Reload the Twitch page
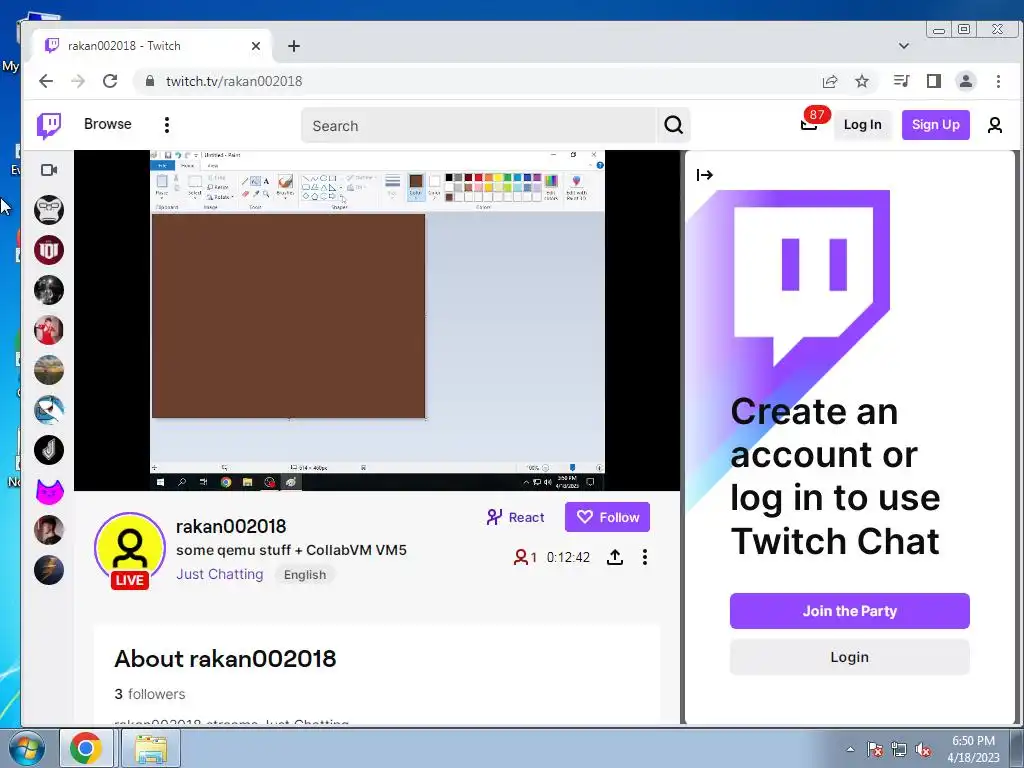Screen dimensions: 1024x768 [110, 81]
